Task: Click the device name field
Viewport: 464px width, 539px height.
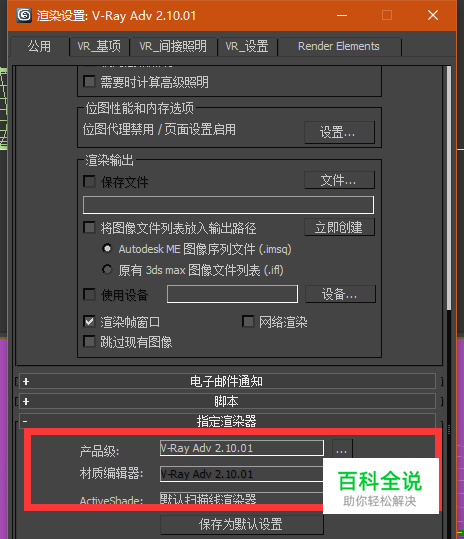Action: [x=232, y=294]
